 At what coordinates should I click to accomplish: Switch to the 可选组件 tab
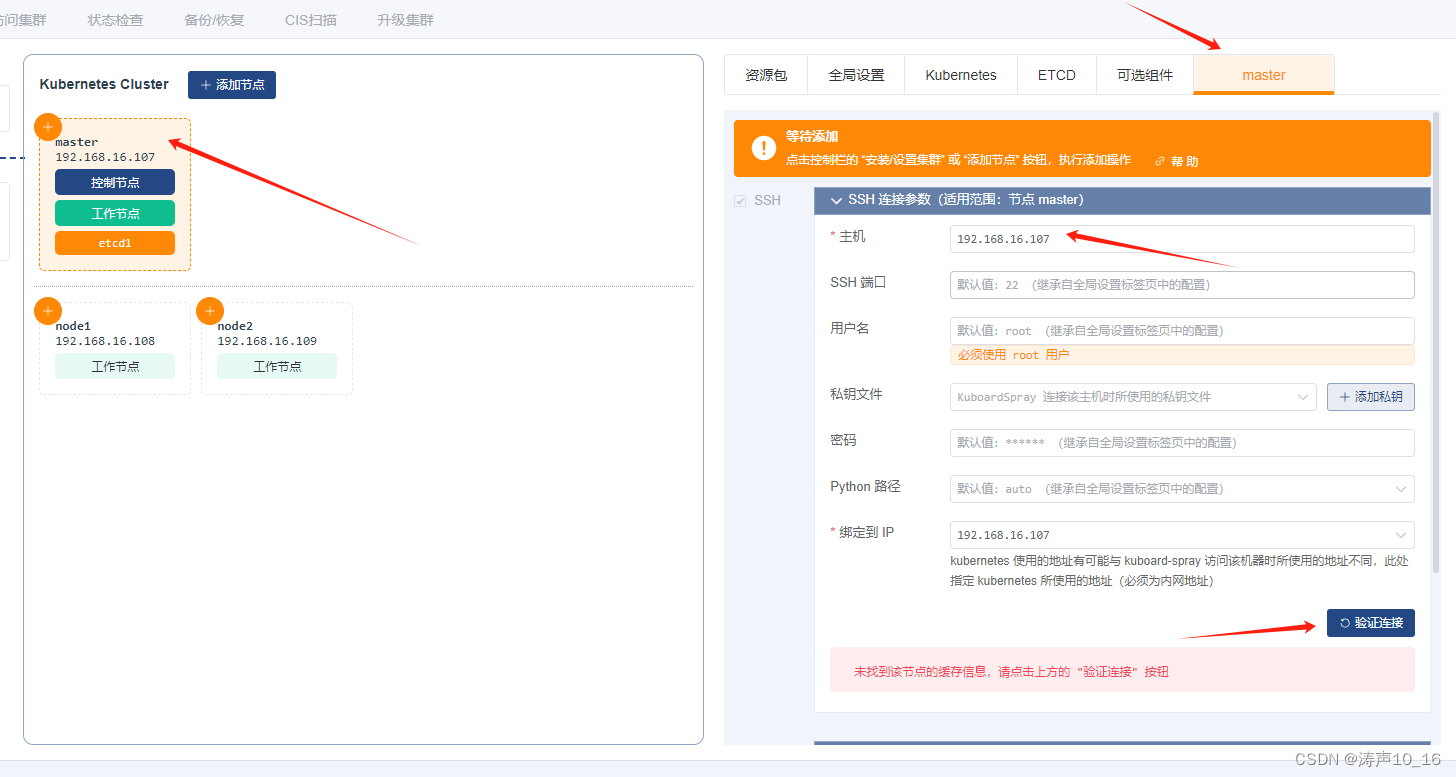coord(1145,75)
